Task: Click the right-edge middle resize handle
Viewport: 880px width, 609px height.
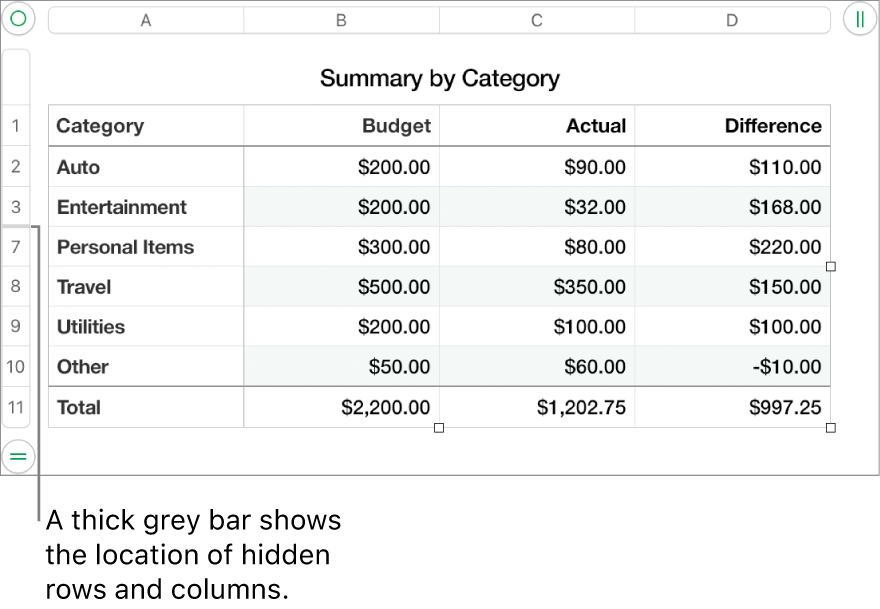Action: (831, 267)
